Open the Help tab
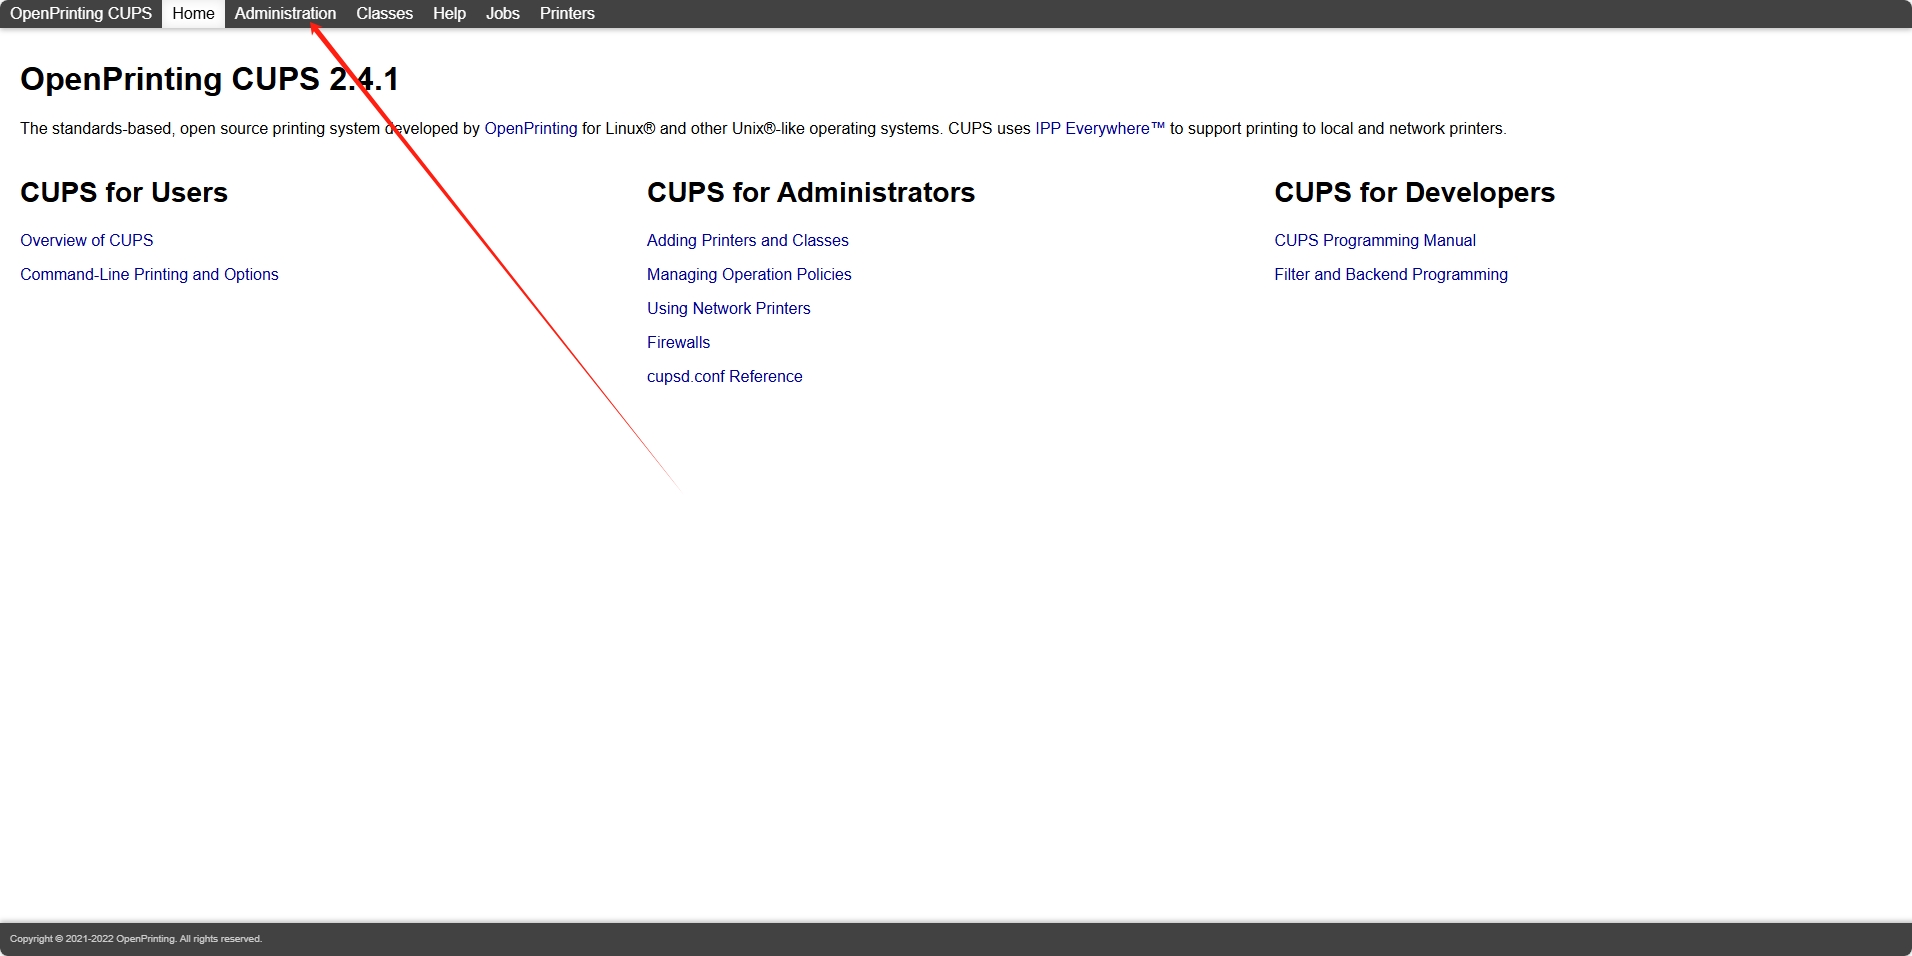The height and width of the screenshot is (956, 1912). pyautogui.click(x=449, y=13)
